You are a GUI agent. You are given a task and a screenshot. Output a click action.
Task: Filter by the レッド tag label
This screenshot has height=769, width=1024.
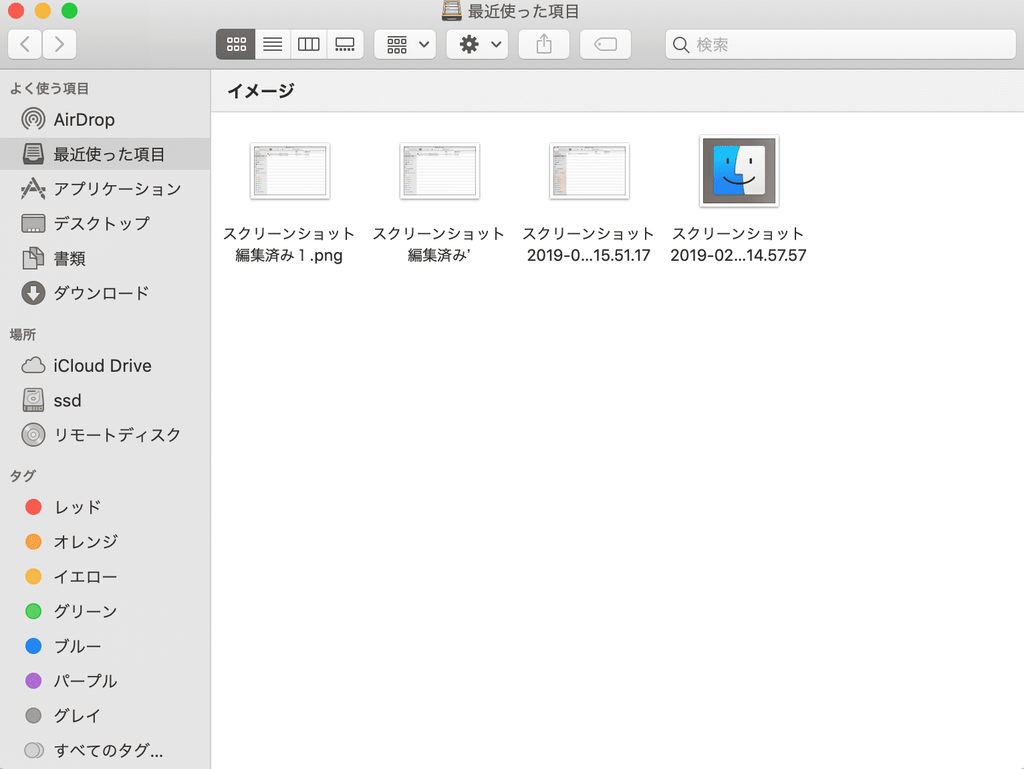(78, 507)
